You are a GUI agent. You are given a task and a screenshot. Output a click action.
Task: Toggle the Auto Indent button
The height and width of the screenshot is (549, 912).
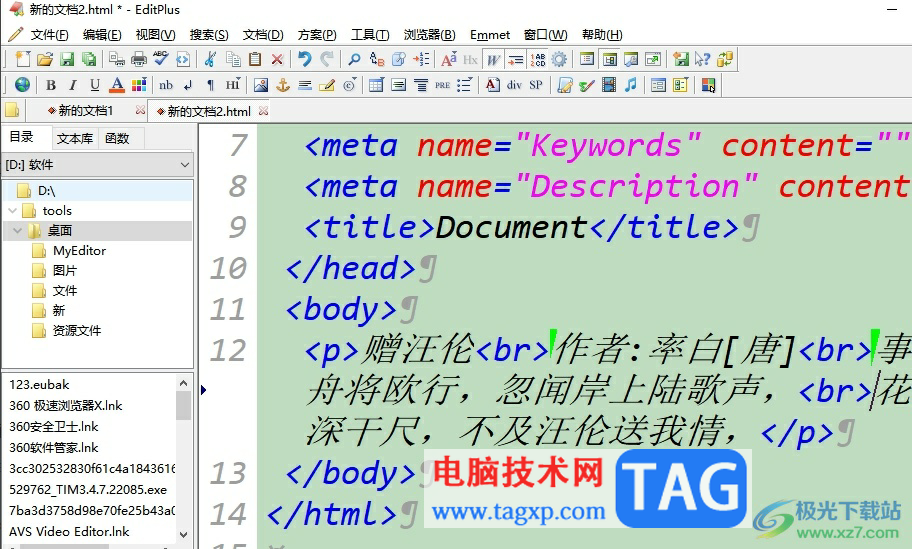515,59
